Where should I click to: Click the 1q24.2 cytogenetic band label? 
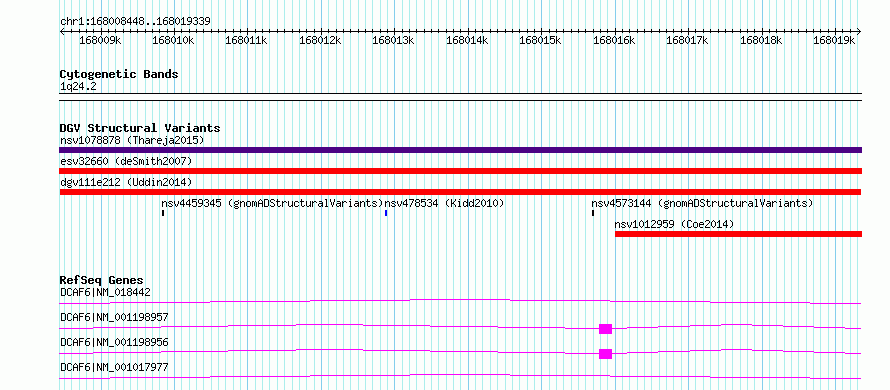click(78, 86)
